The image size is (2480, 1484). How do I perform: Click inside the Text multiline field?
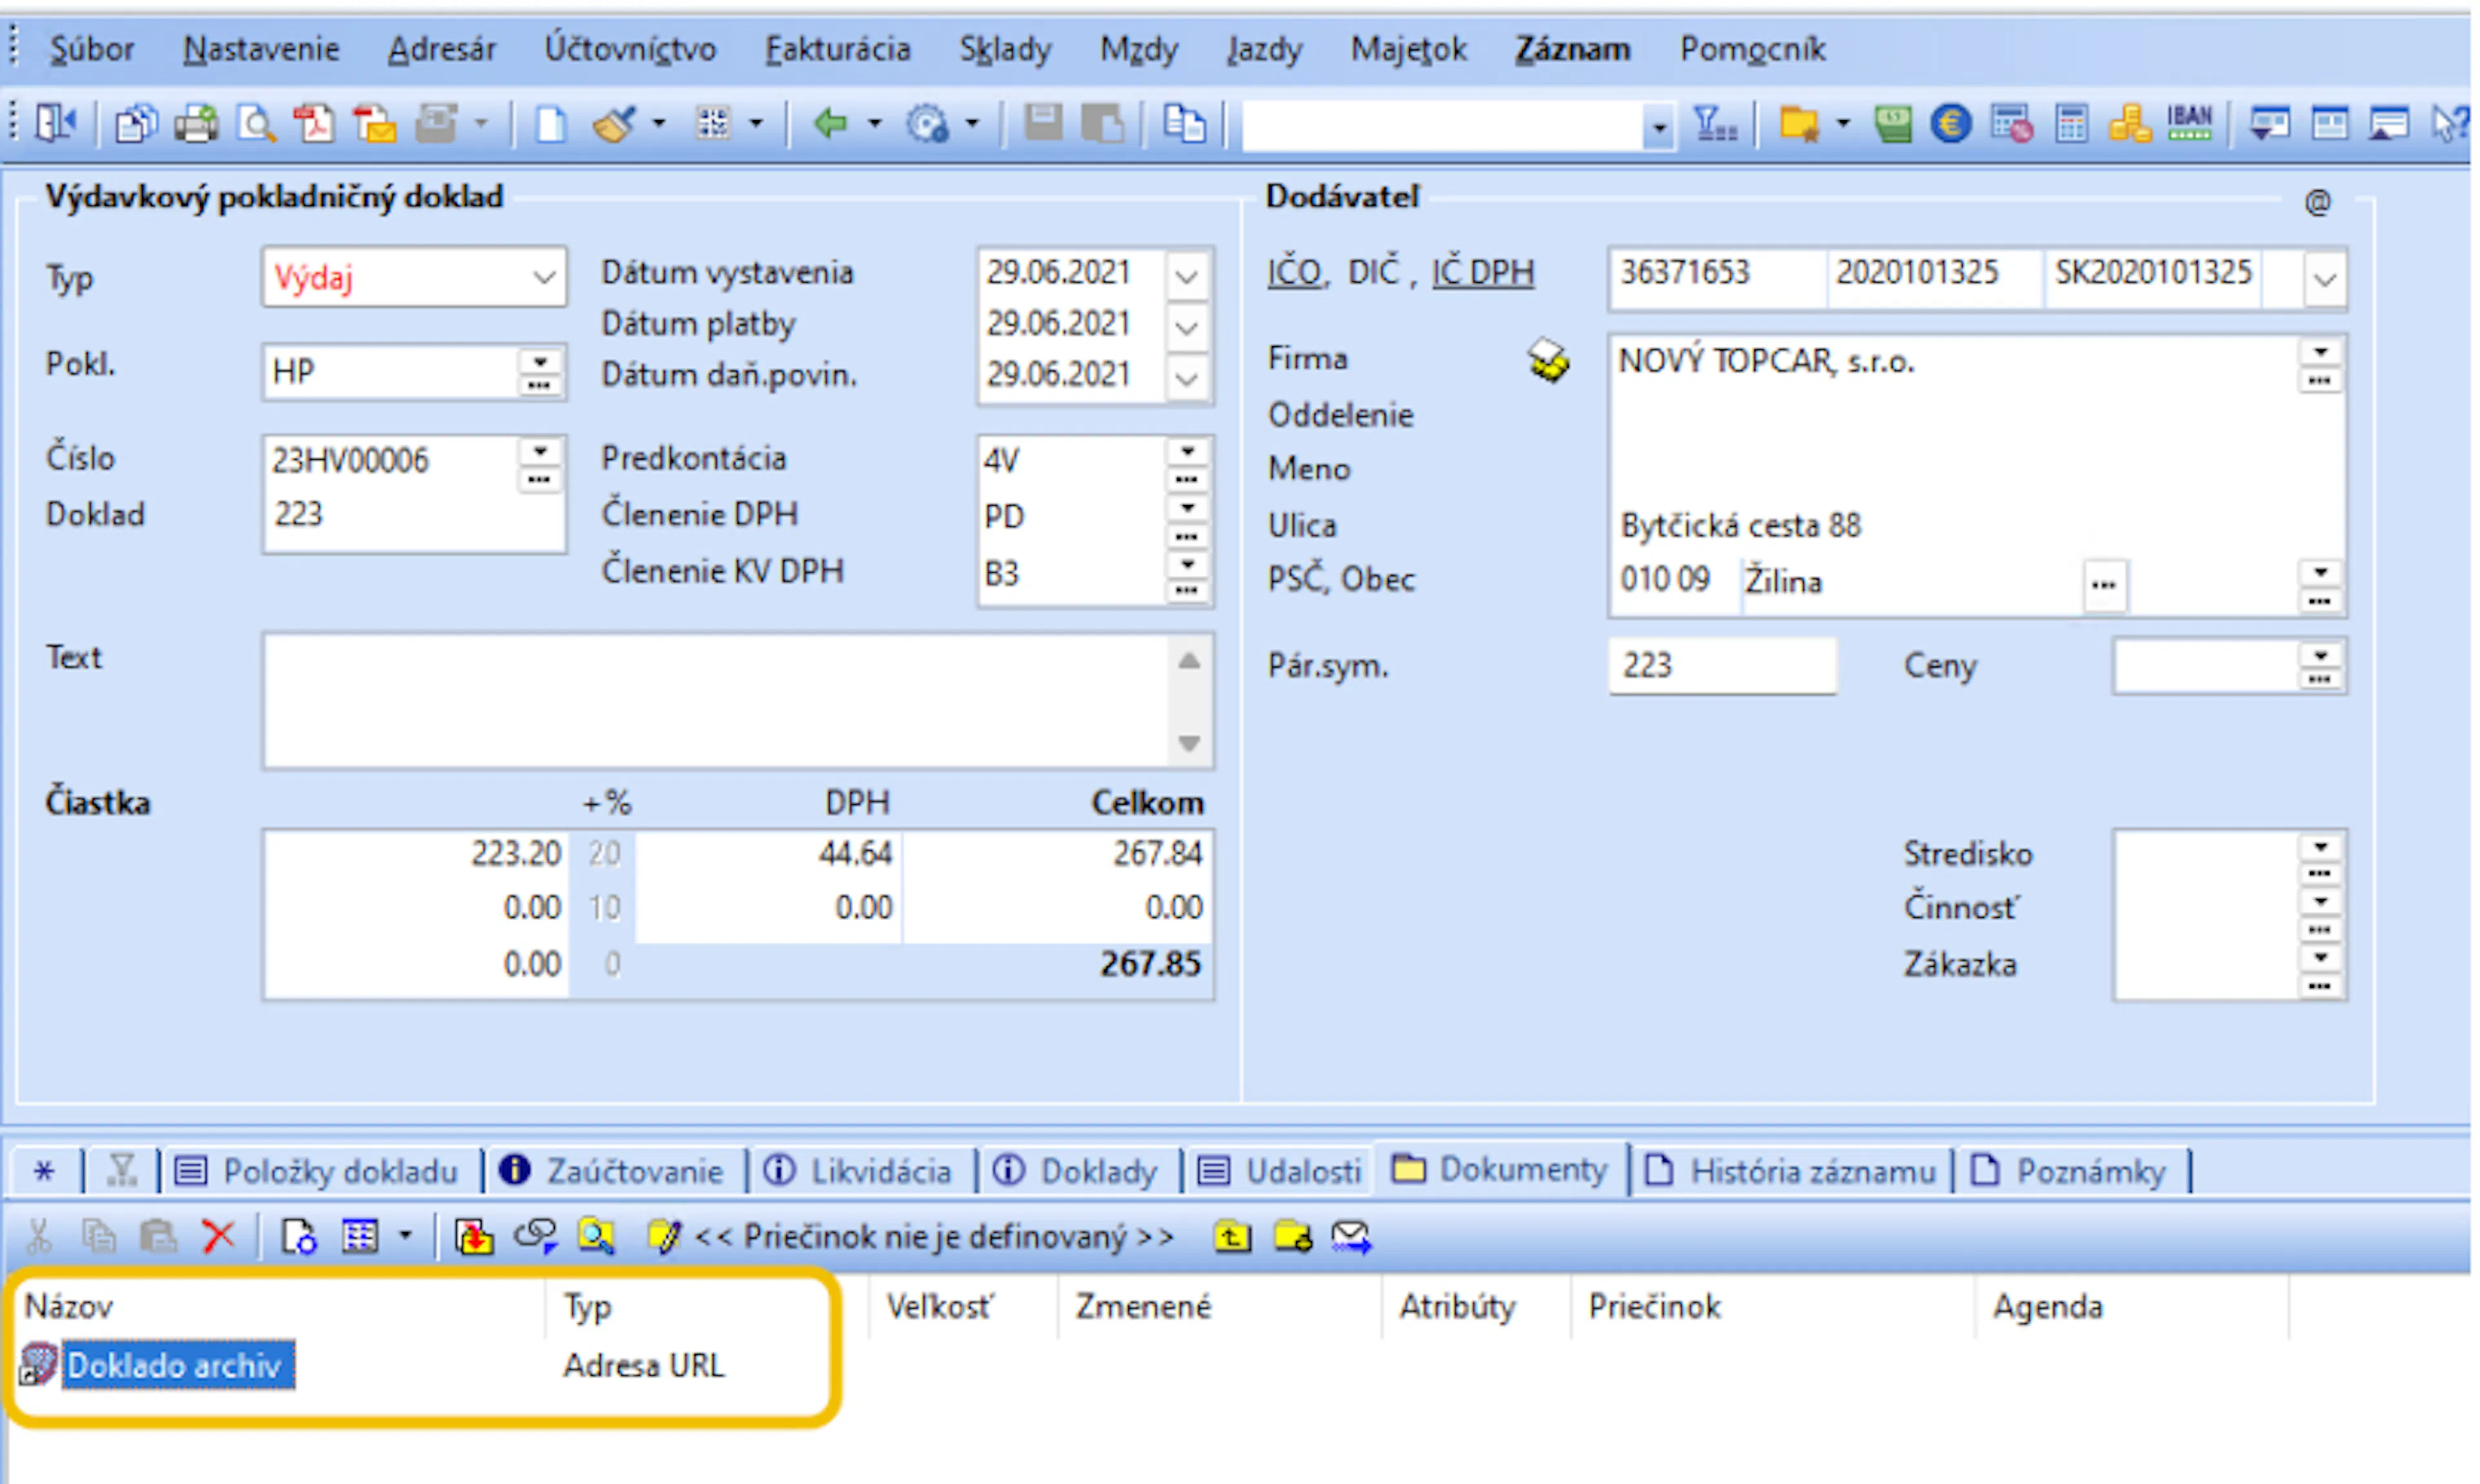(716, 701)
